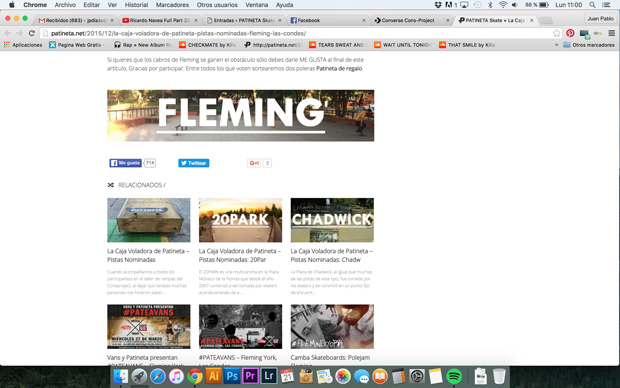Open the WAIT UNTIL TONIGHT bookmark
The image size is (620, 388).
(403, 45)
